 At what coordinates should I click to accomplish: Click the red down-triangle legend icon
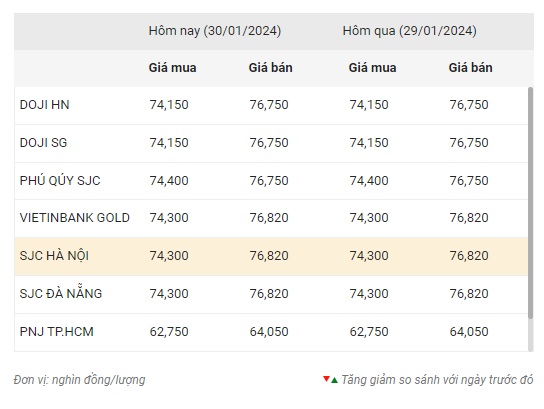point(326,379)
